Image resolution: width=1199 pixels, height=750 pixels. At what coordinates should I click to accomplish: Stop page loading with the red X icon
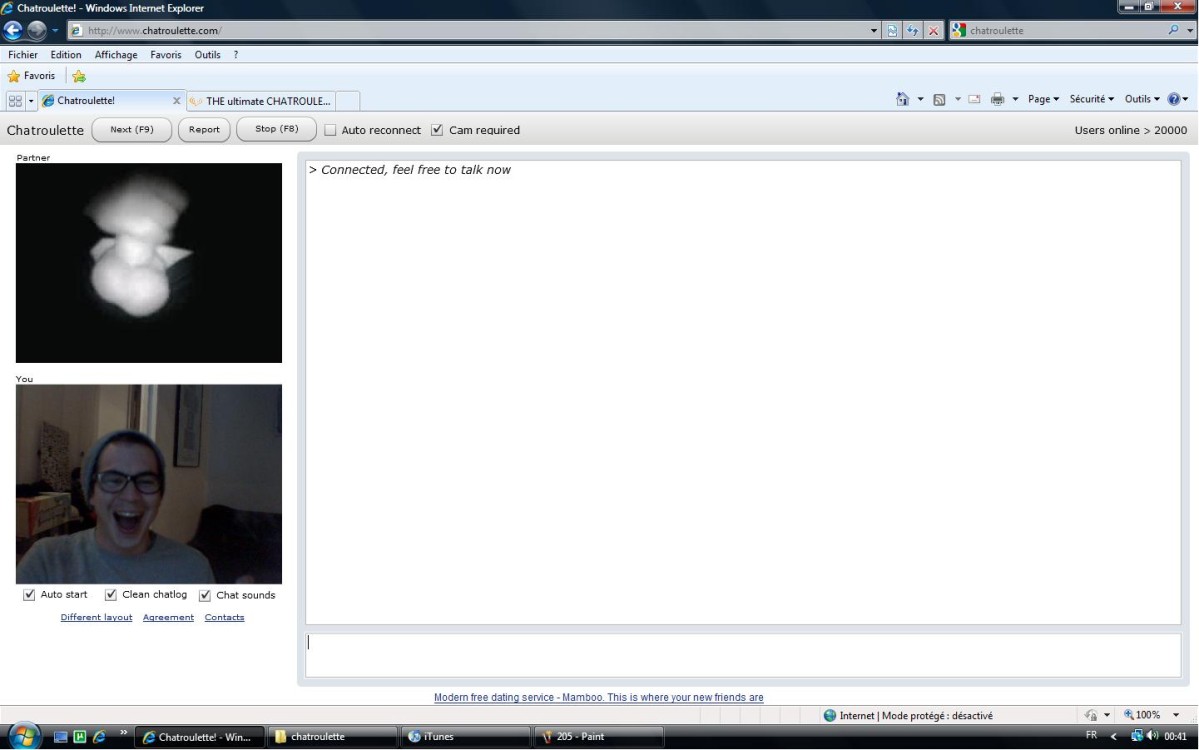[933, 31]
